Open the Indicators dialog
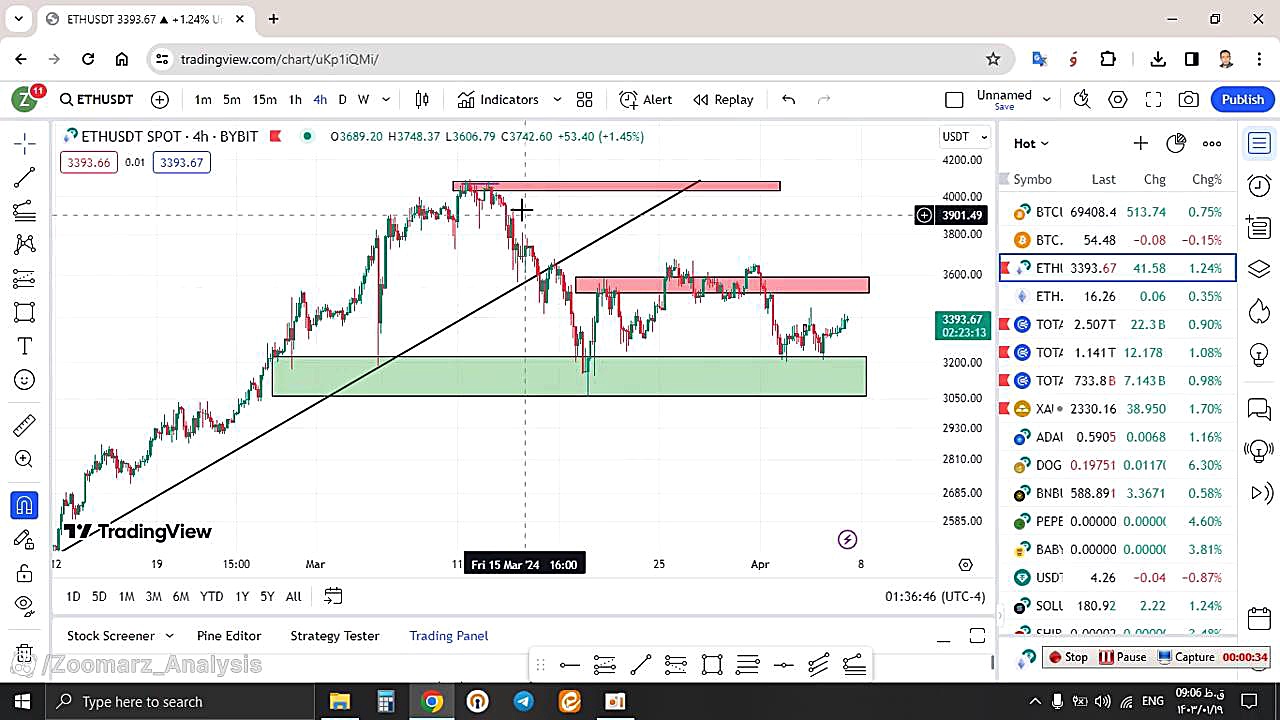 pyautogui.click(x=498, y=99)
